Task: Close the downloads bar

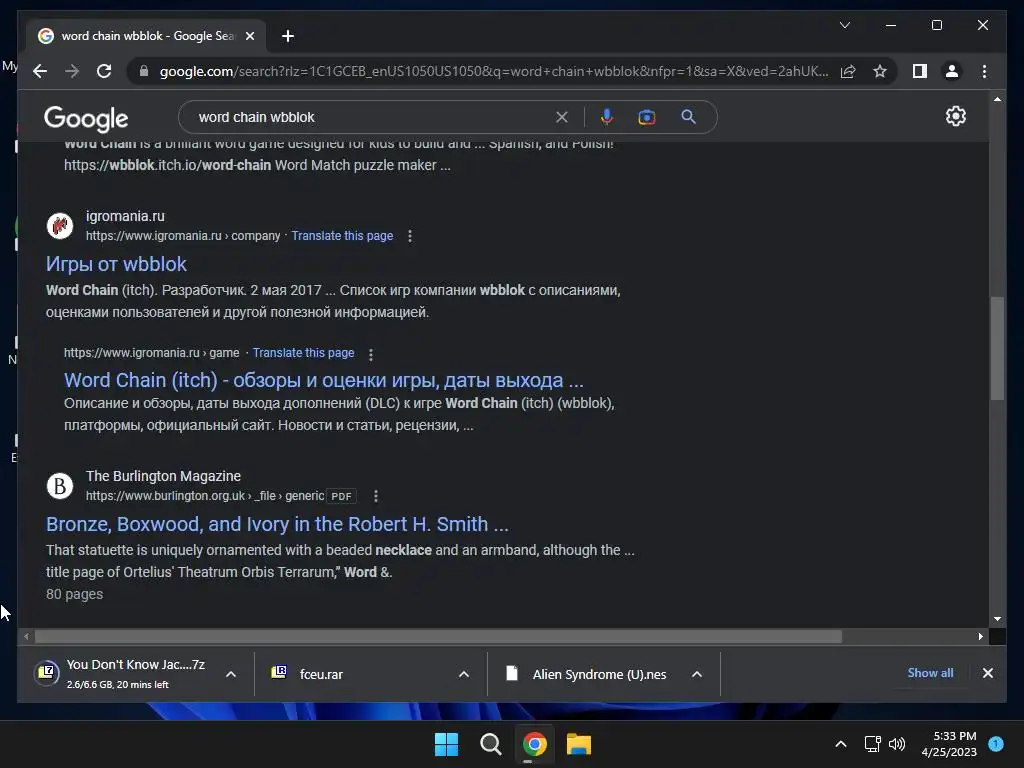Action: click(x=987, y=673)
